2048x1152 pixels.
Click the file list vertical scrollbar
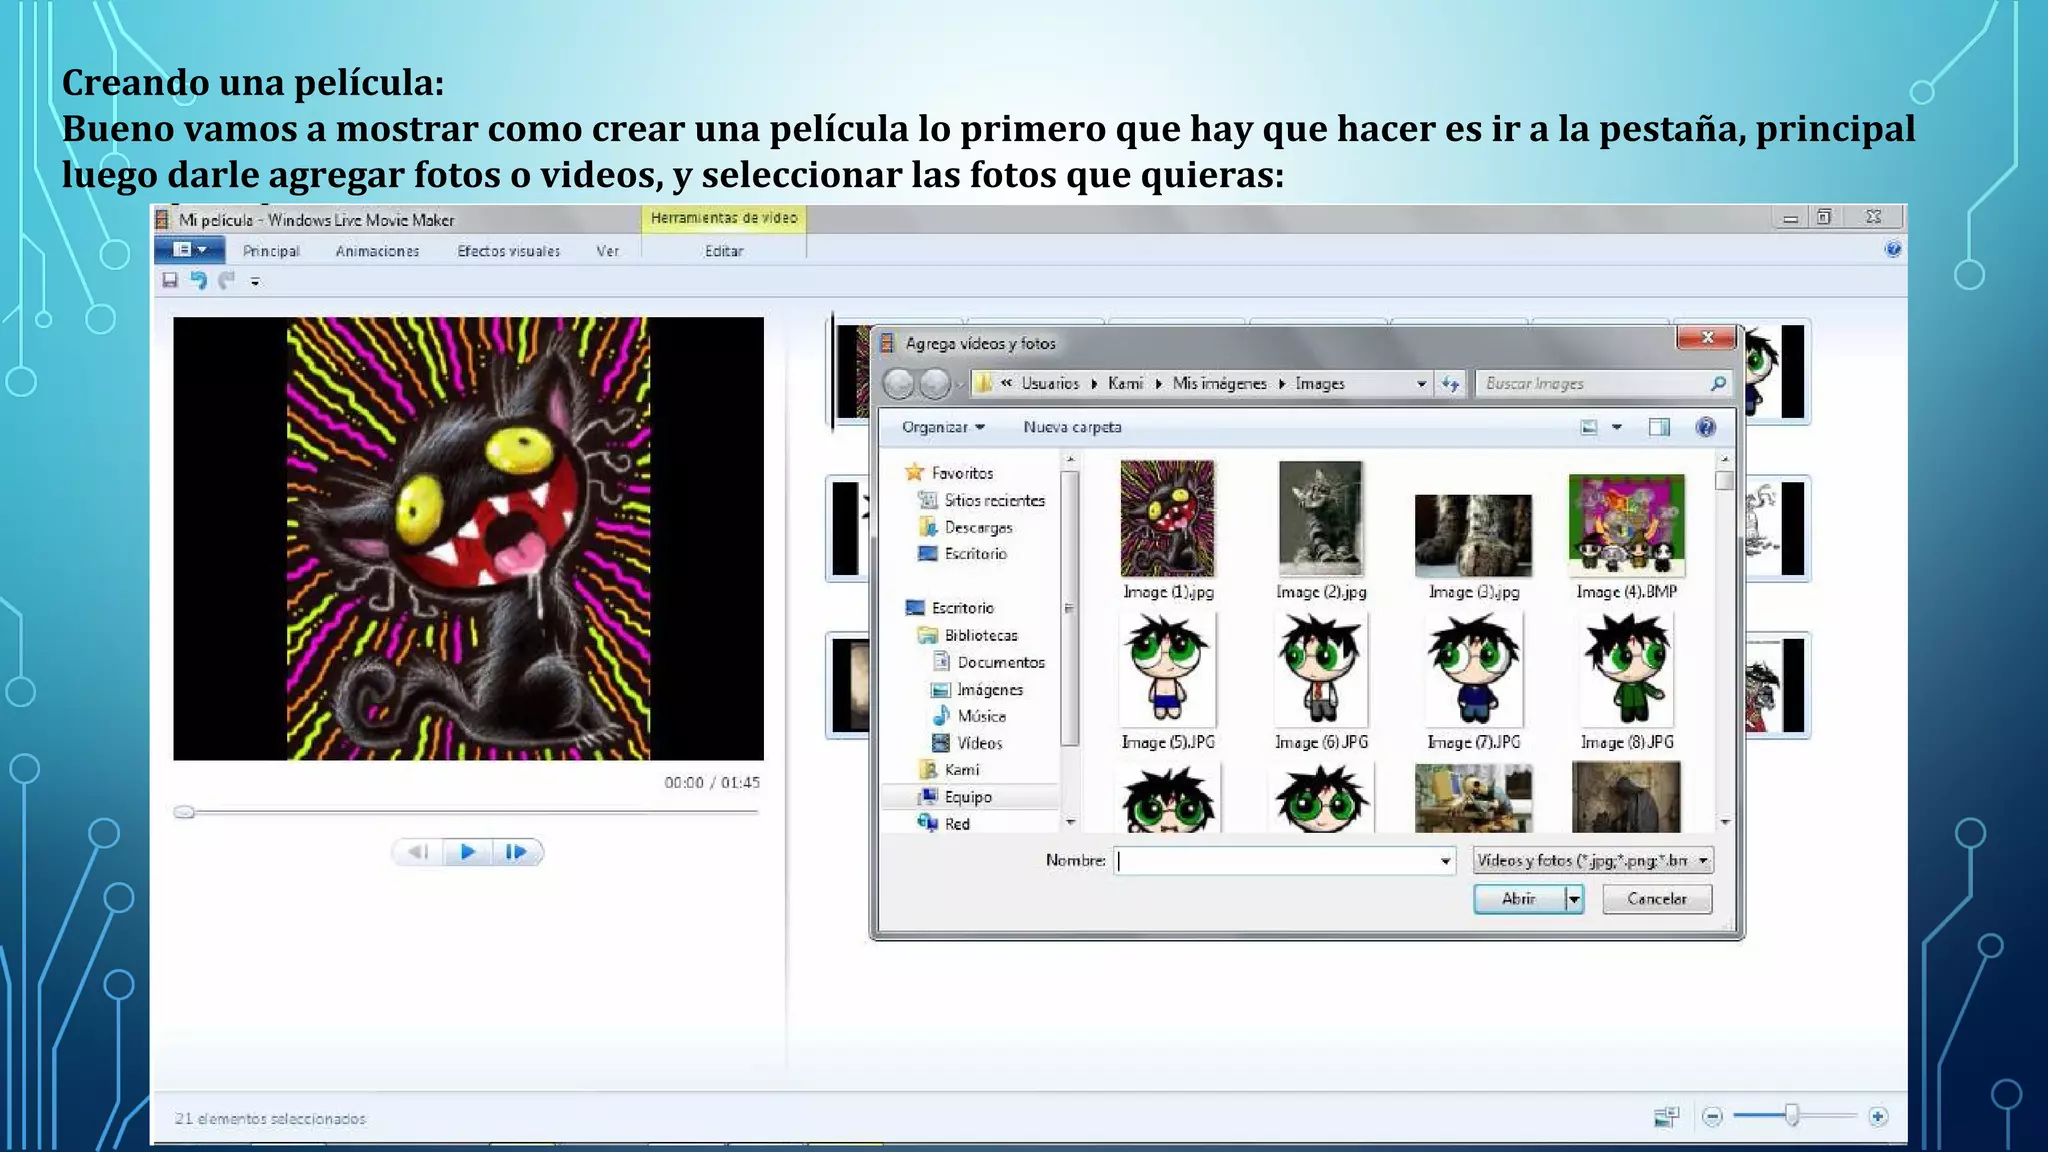[x=1724, y=640]
